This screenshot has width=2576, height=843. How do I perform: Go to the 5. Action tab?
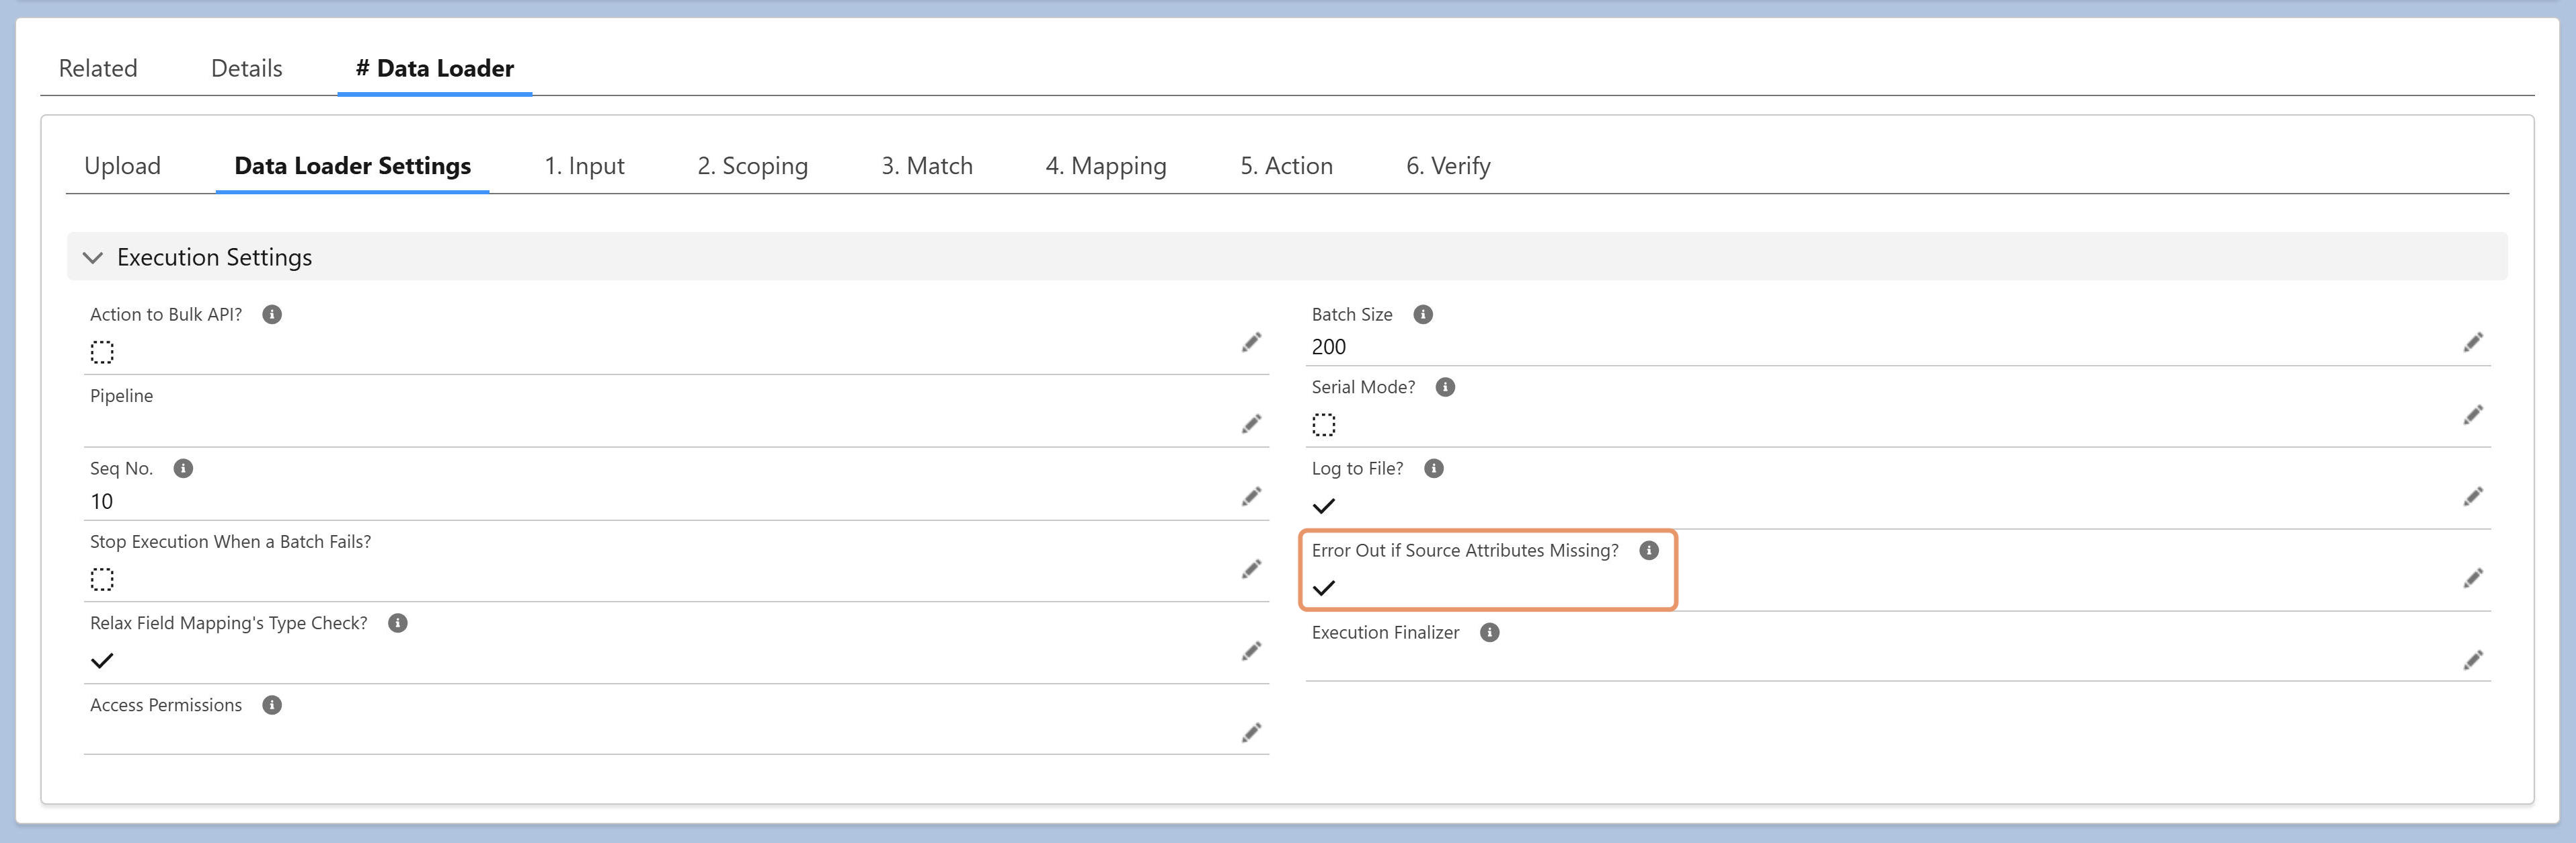[1286, 166]
